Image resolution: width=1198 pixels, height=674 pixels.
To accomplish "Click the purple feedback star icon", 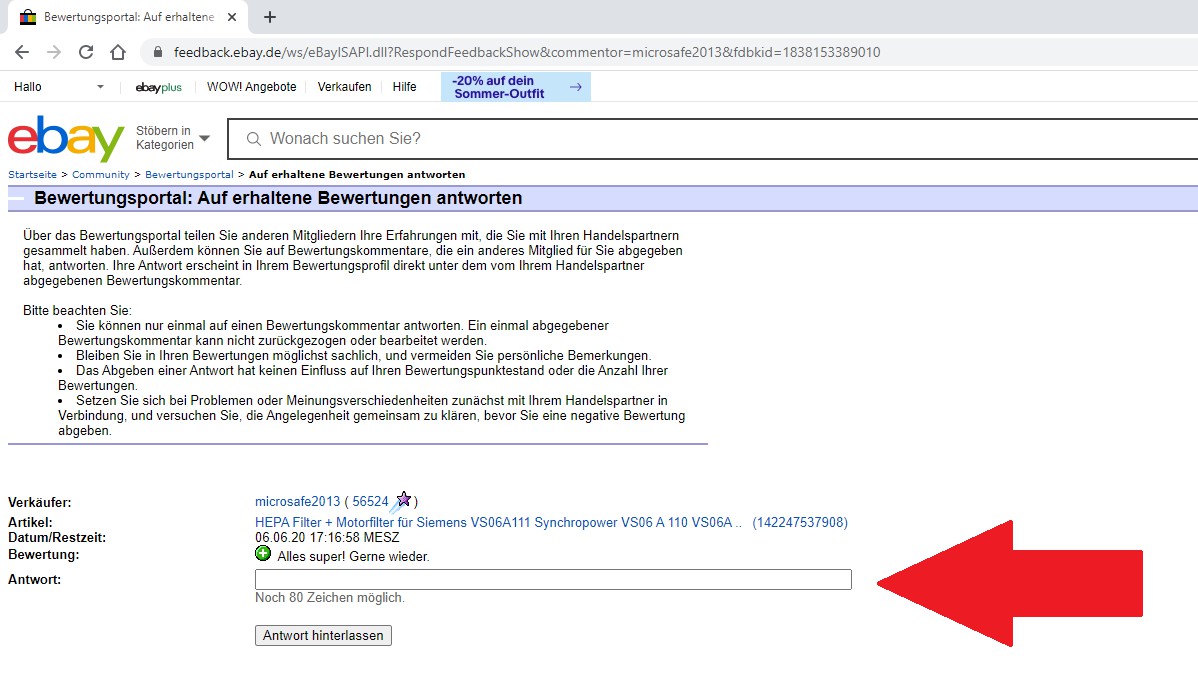I will [x=403, y=500].
